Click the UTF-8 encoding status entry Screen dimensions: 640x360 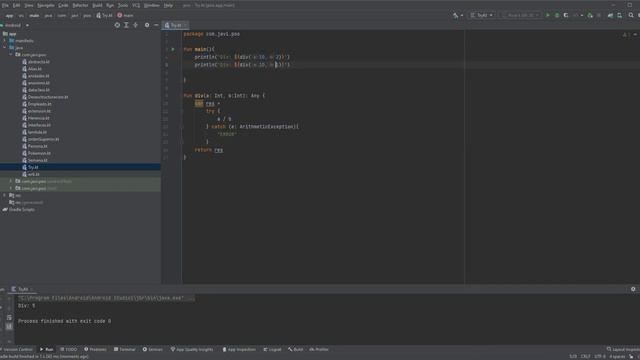600,357
